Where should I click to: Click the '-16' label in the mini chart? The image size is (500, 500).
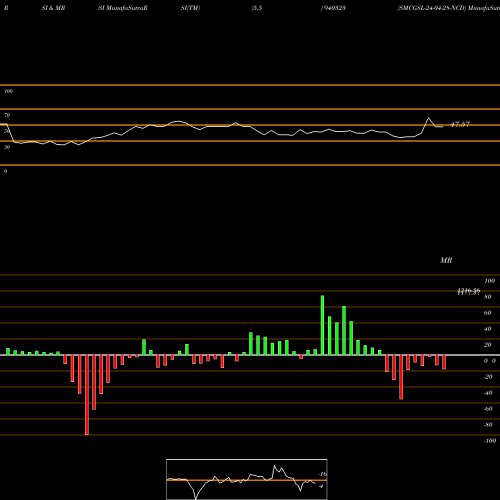coord(323,474)
